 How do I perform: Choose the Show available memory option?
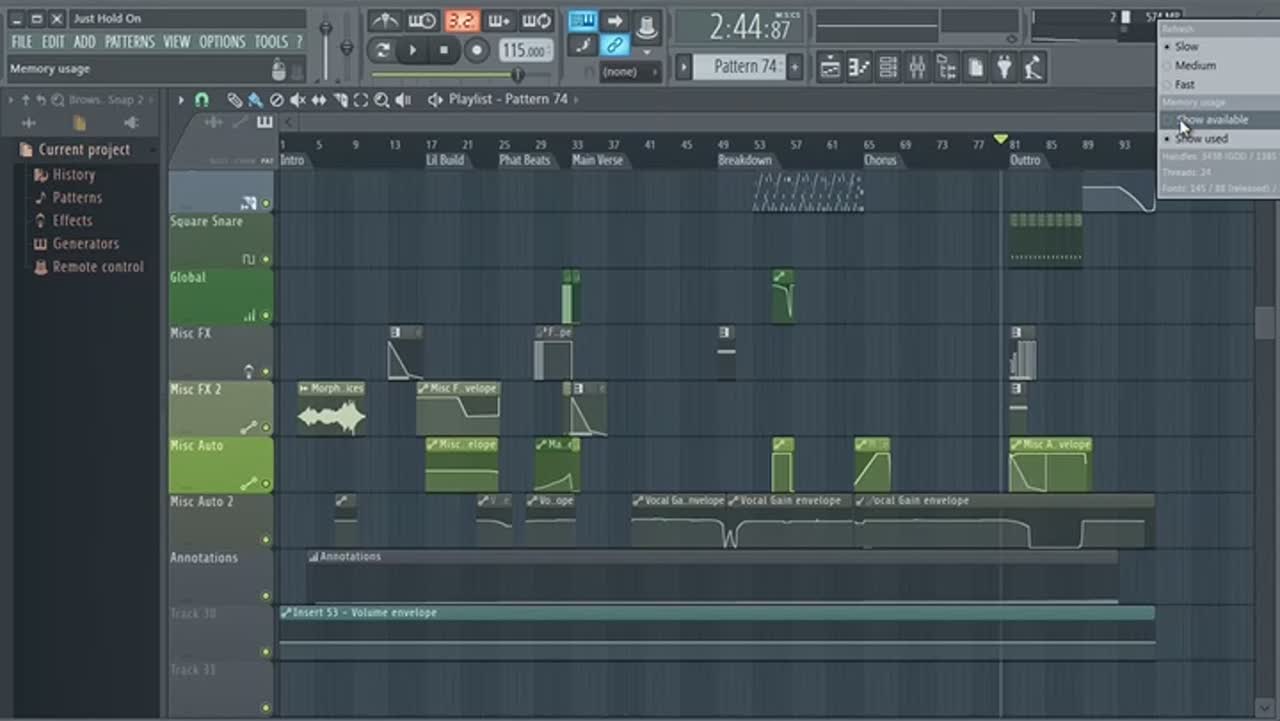1212,120
